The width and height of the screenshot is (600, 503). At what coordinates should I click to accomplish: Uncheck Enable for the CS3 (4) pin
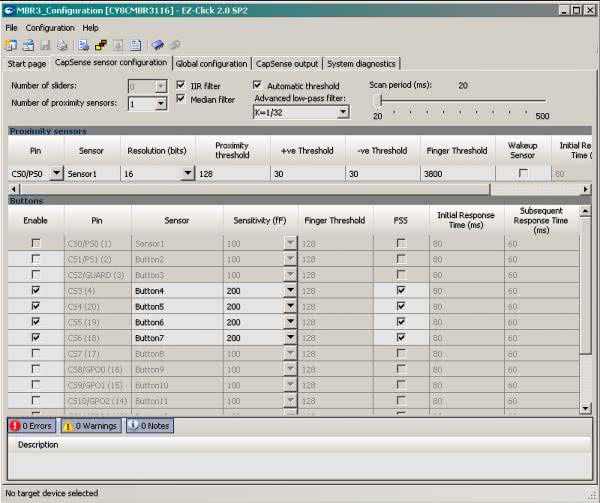click(36, 291)
